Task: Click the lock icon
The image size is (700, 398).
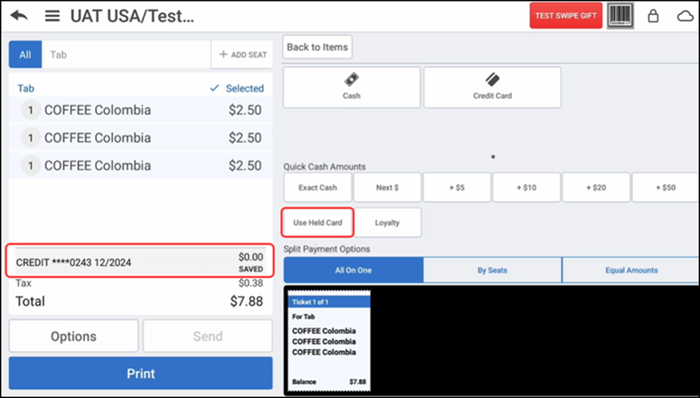Action: coord(653,17)
